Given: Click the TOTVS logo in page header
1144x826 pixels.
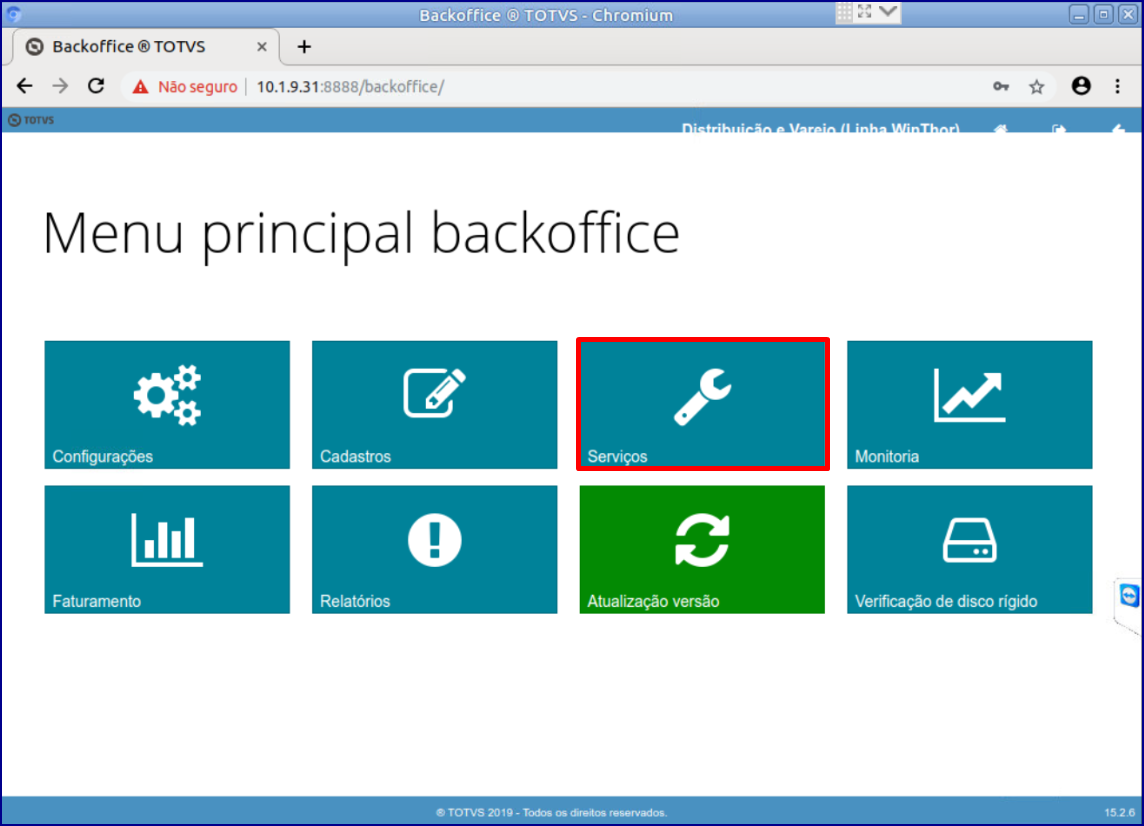Looking at the screenshot, I should coord(31,120).
